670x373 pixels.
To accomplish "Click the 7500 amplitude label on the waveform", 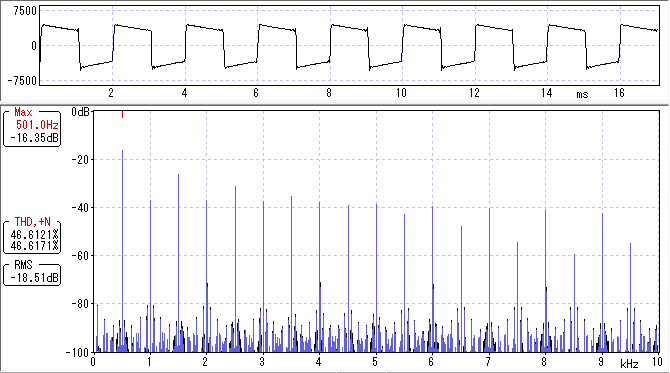I will coord(25,11).
